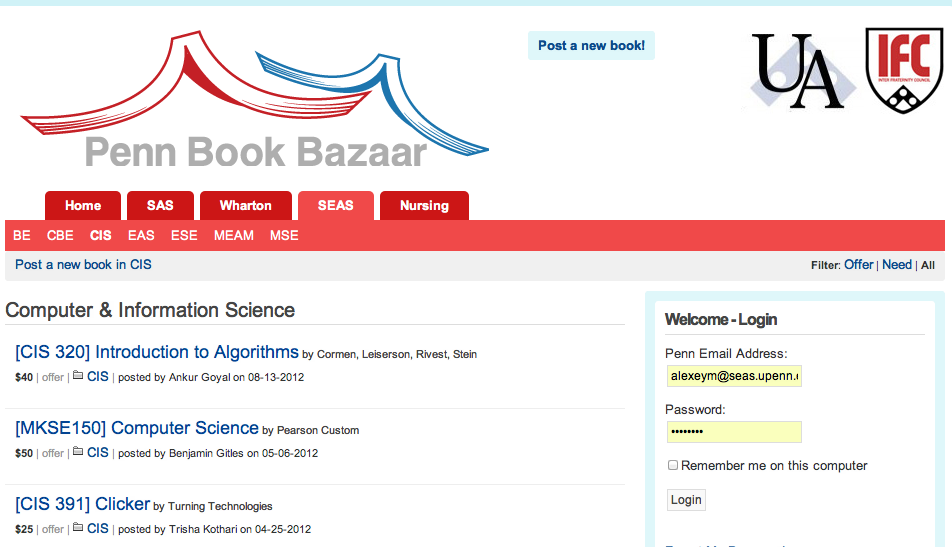Click posted by Benjamin Gitles text

click(218, 454)
